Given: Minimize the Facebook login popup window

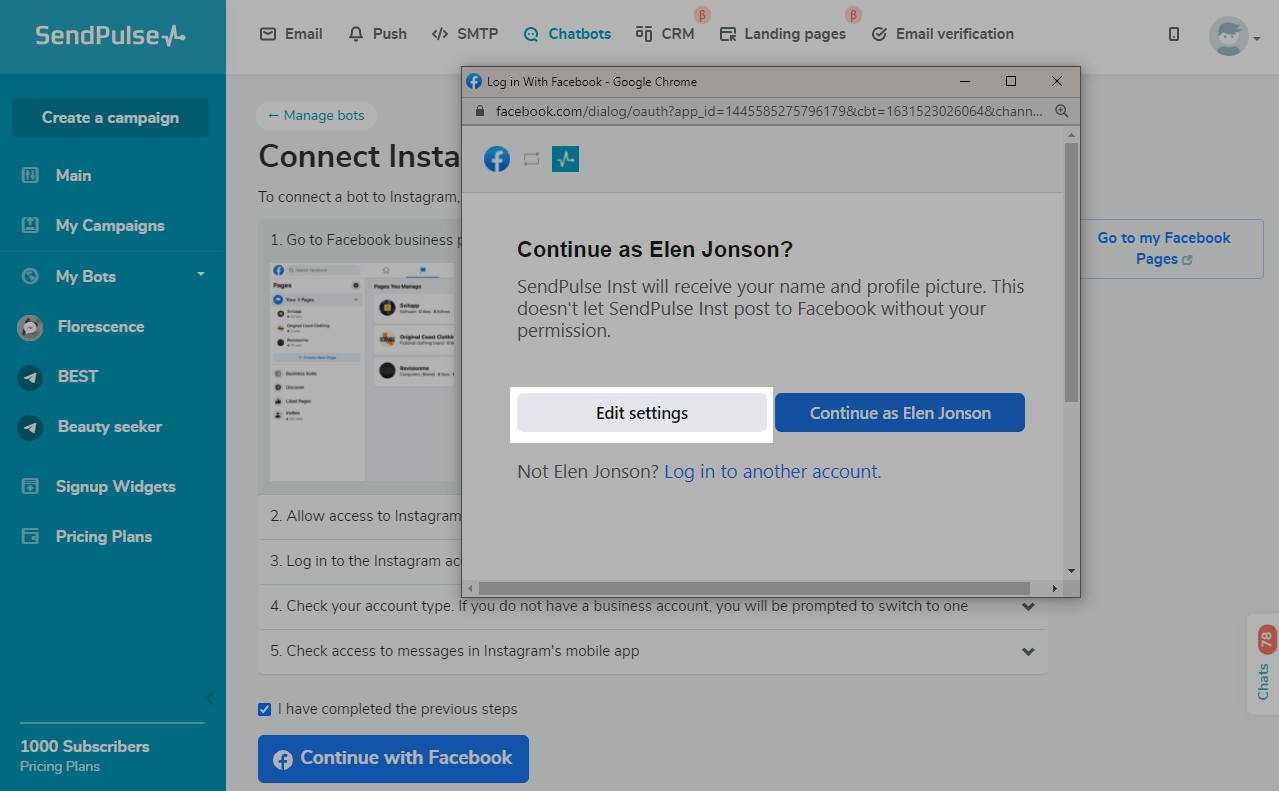Looking at the screenshot, I should point(965,81).
